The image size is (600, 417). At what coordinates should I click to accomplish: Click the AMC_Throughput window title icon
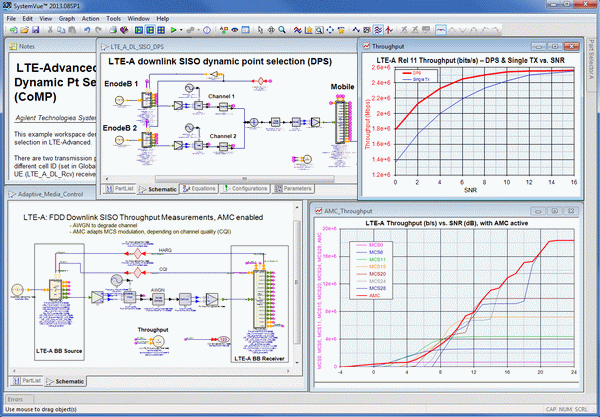(x=318, y=212)
